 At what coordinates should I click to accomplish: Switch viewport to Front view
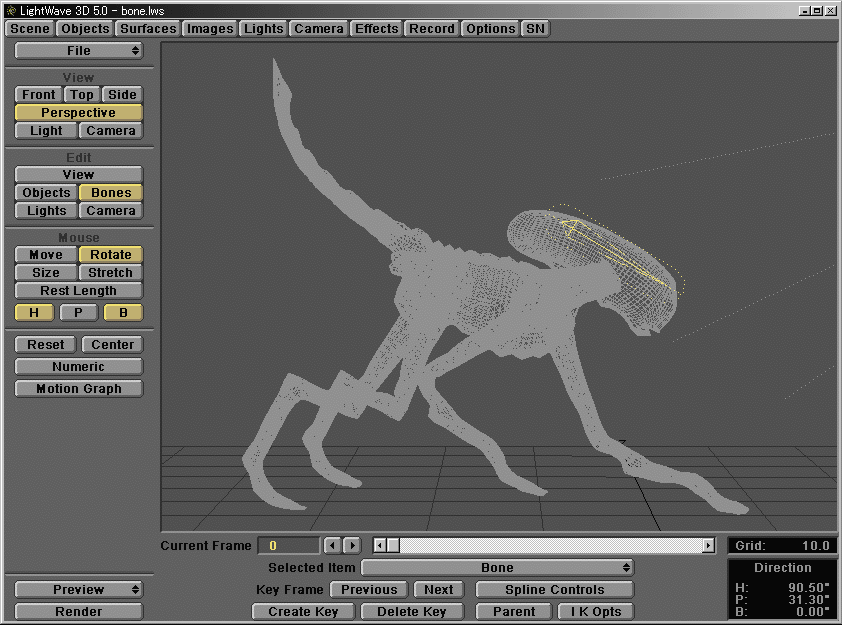point(37,94)
